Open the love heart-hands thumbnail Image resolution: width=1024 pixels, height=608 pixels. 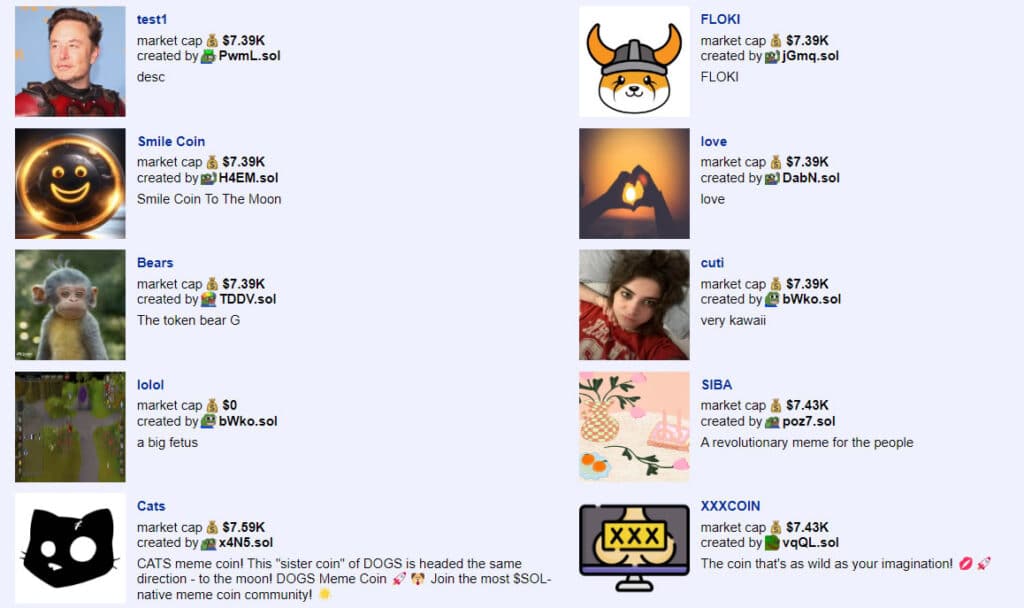pyautogui.click(x=634, y=183)
